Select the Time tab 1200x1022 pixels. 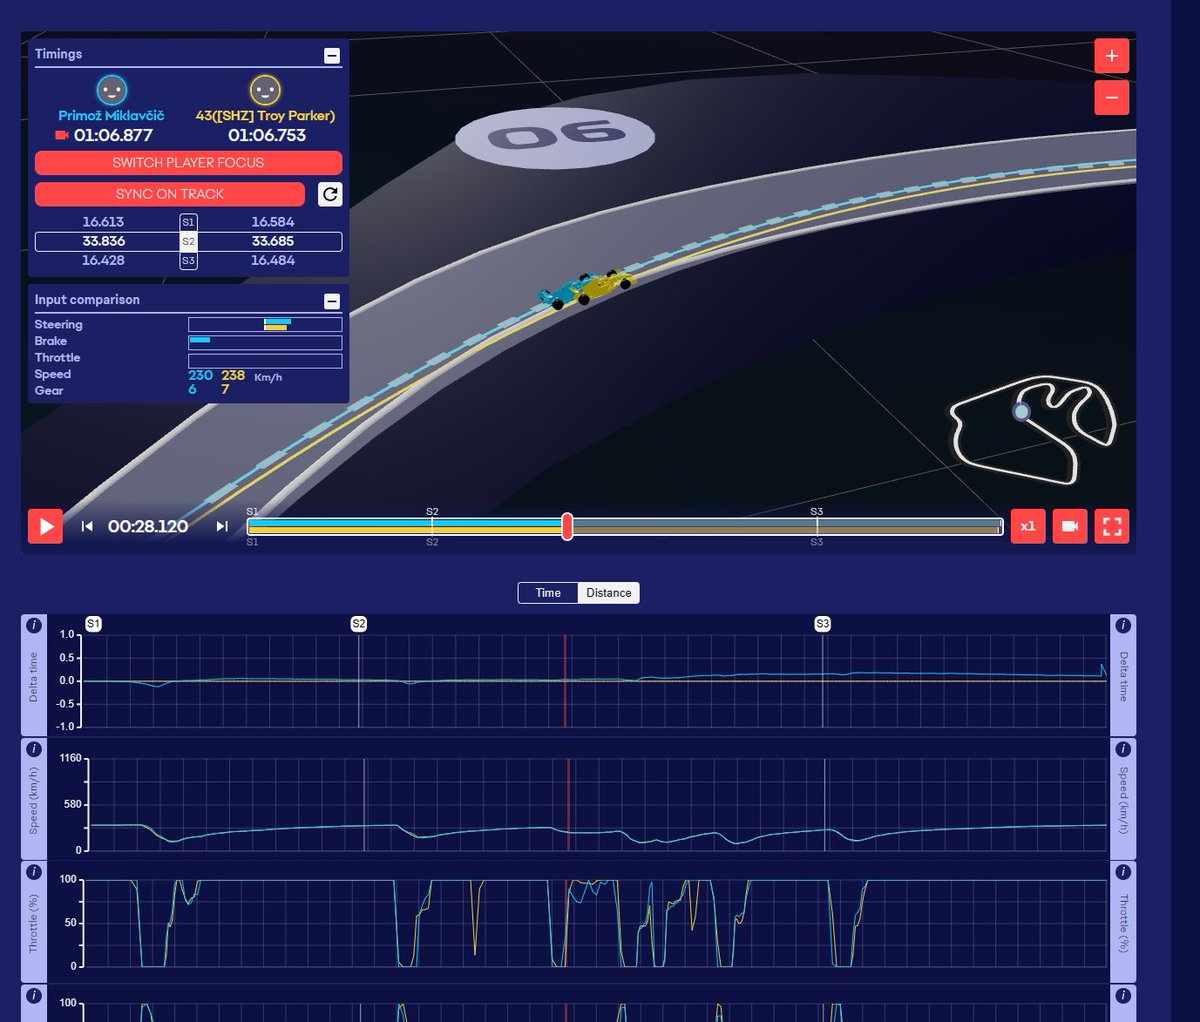[548, 593]
